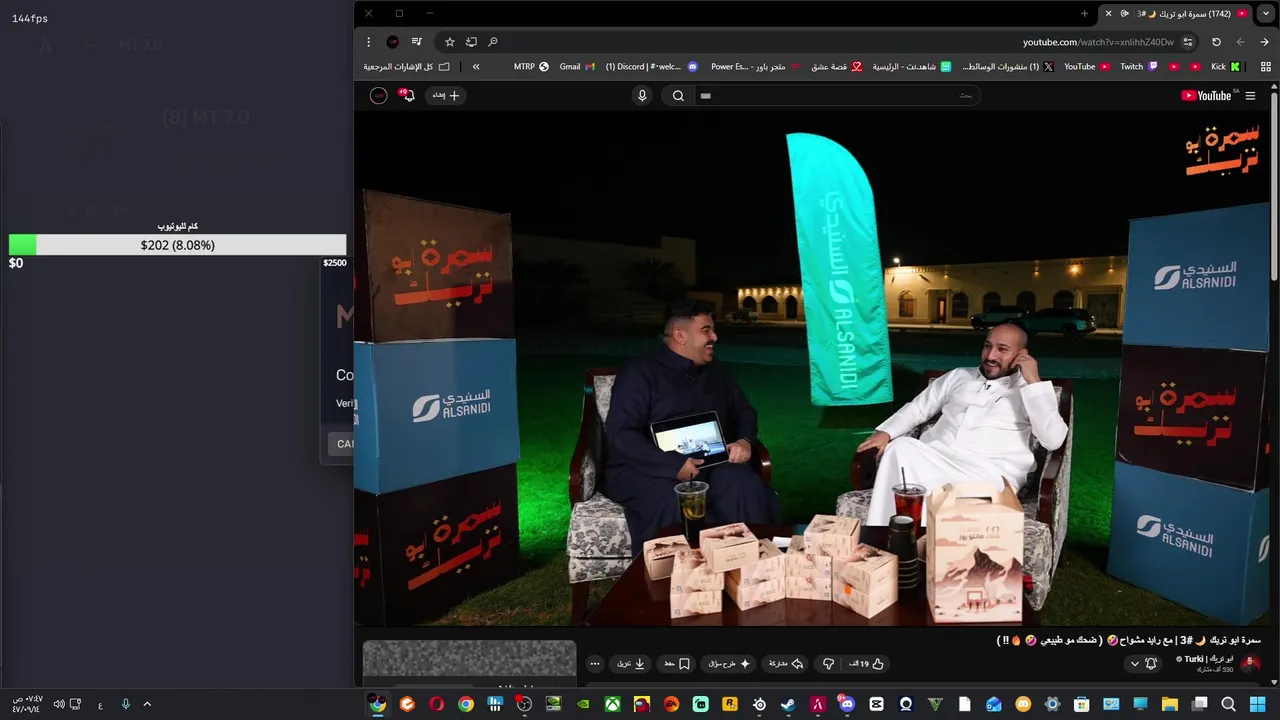Open the كل الإشارات المرجعية bookmarks folder

[407, 67]
